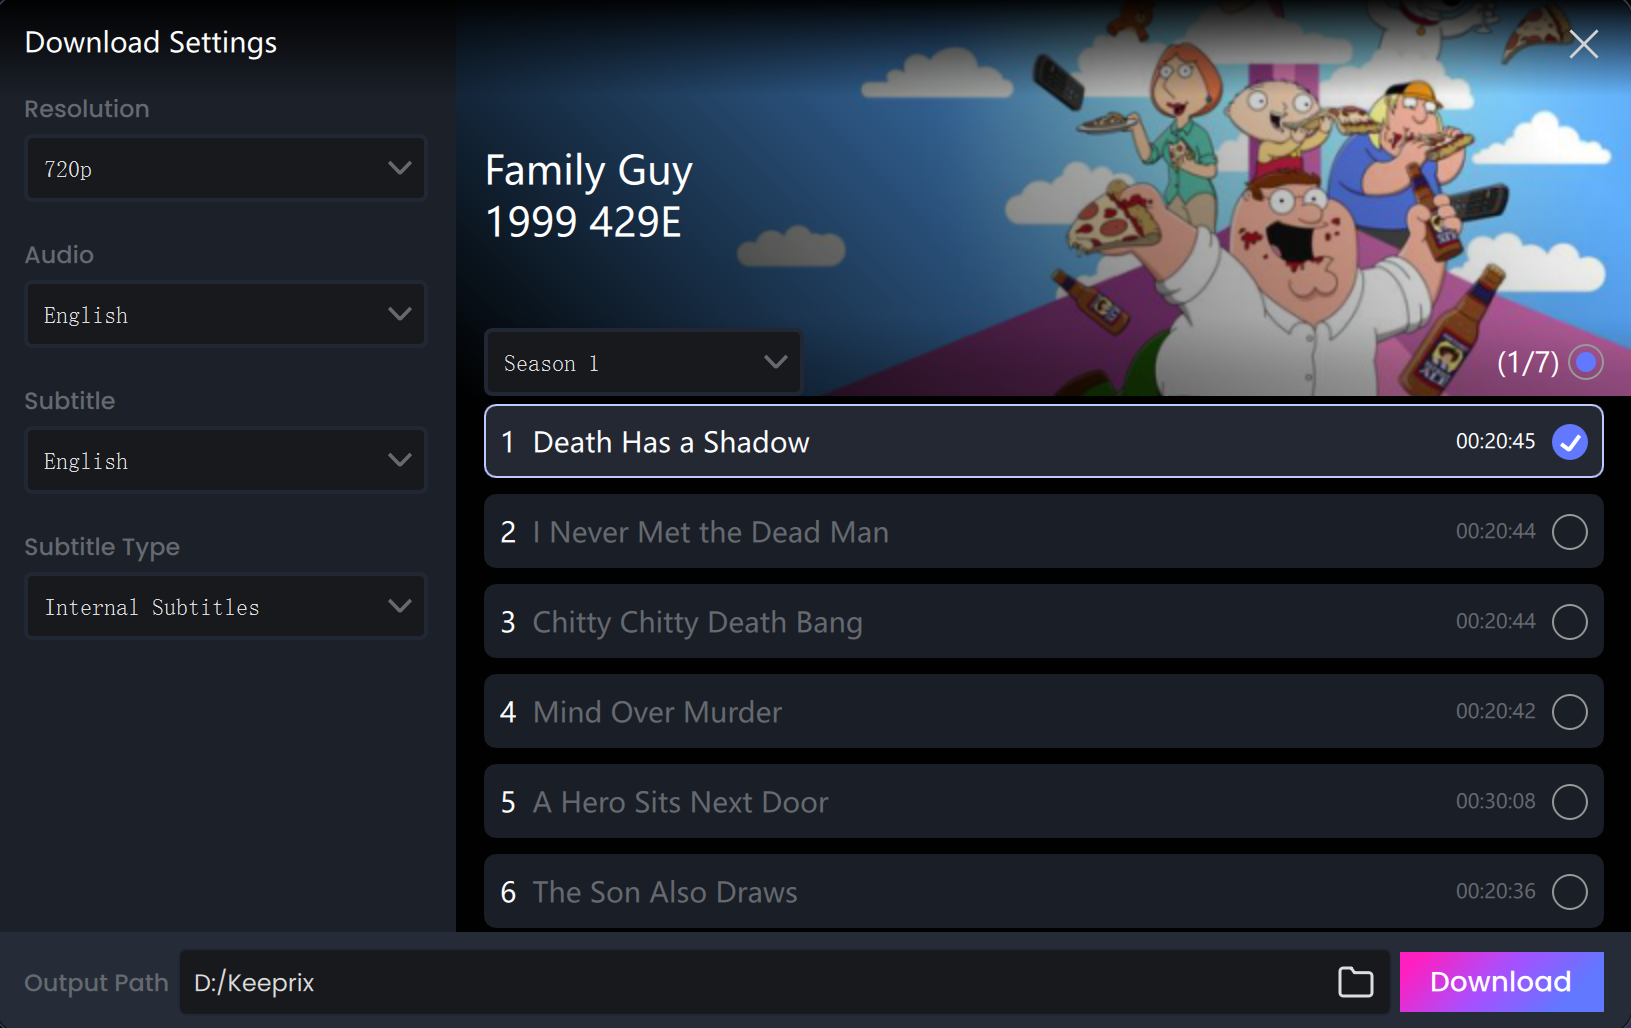Click the A Hero Sits Next Door row
The image size is (1631, 1028).
click(x=1043, y=802)
